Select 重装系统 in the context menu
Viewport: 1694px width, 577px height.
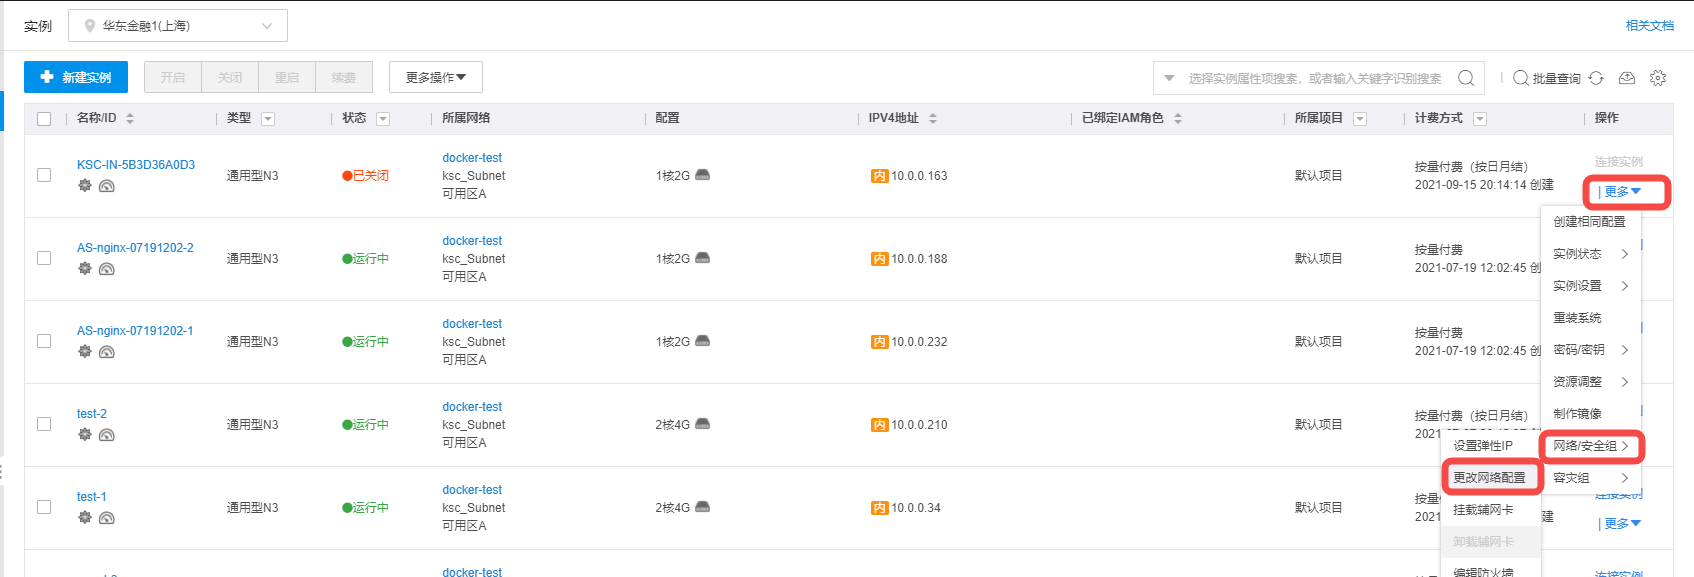coord(1577,318)
